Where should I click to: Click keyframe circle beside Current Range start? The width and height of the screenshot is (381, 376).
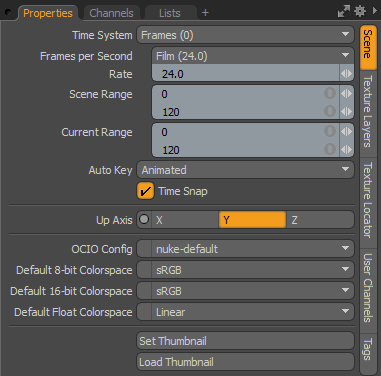(330, 131)
